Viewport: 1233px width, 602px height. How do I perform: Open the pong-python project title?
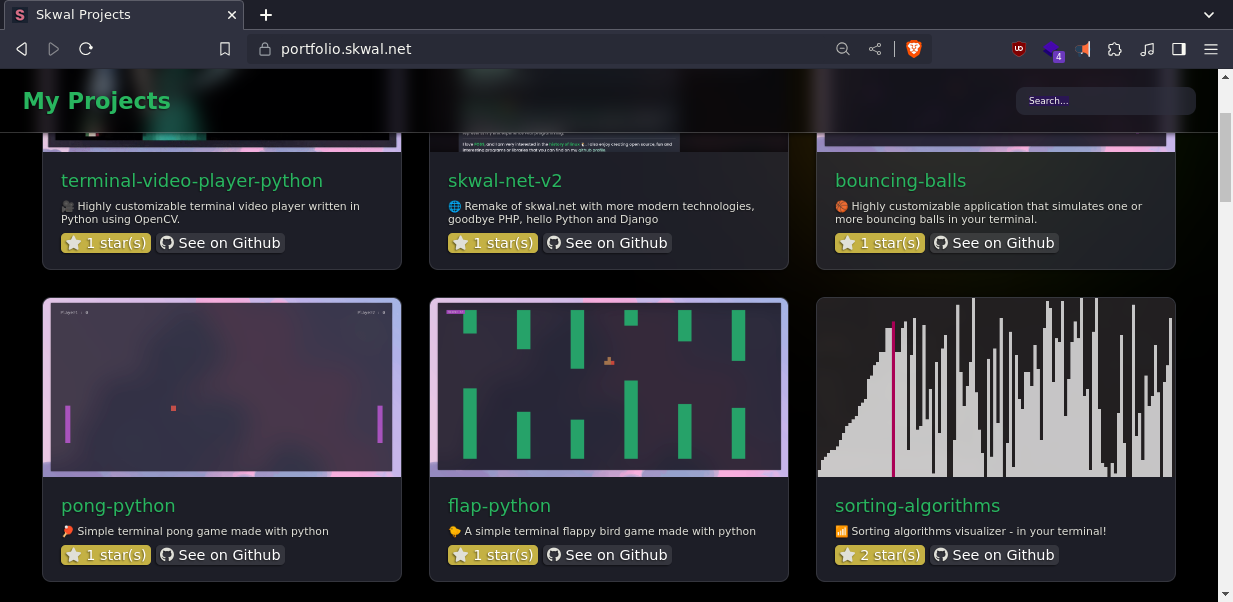118,506
